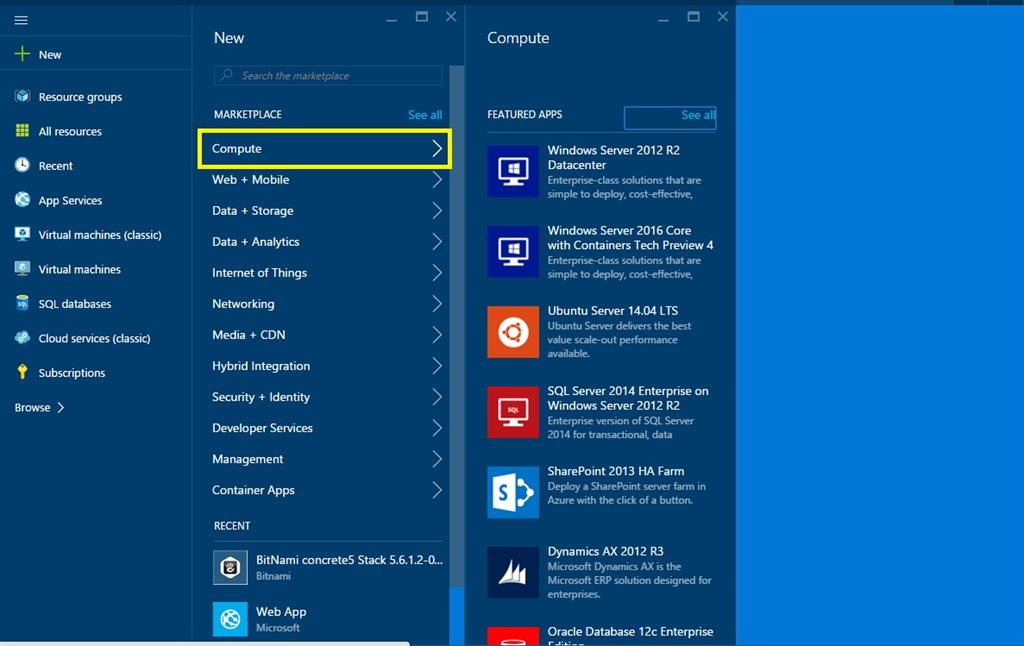
Task: Open Windows Server 2012 R2 Datacenter title
Action: pyautogui.click(x=613, y=157)
